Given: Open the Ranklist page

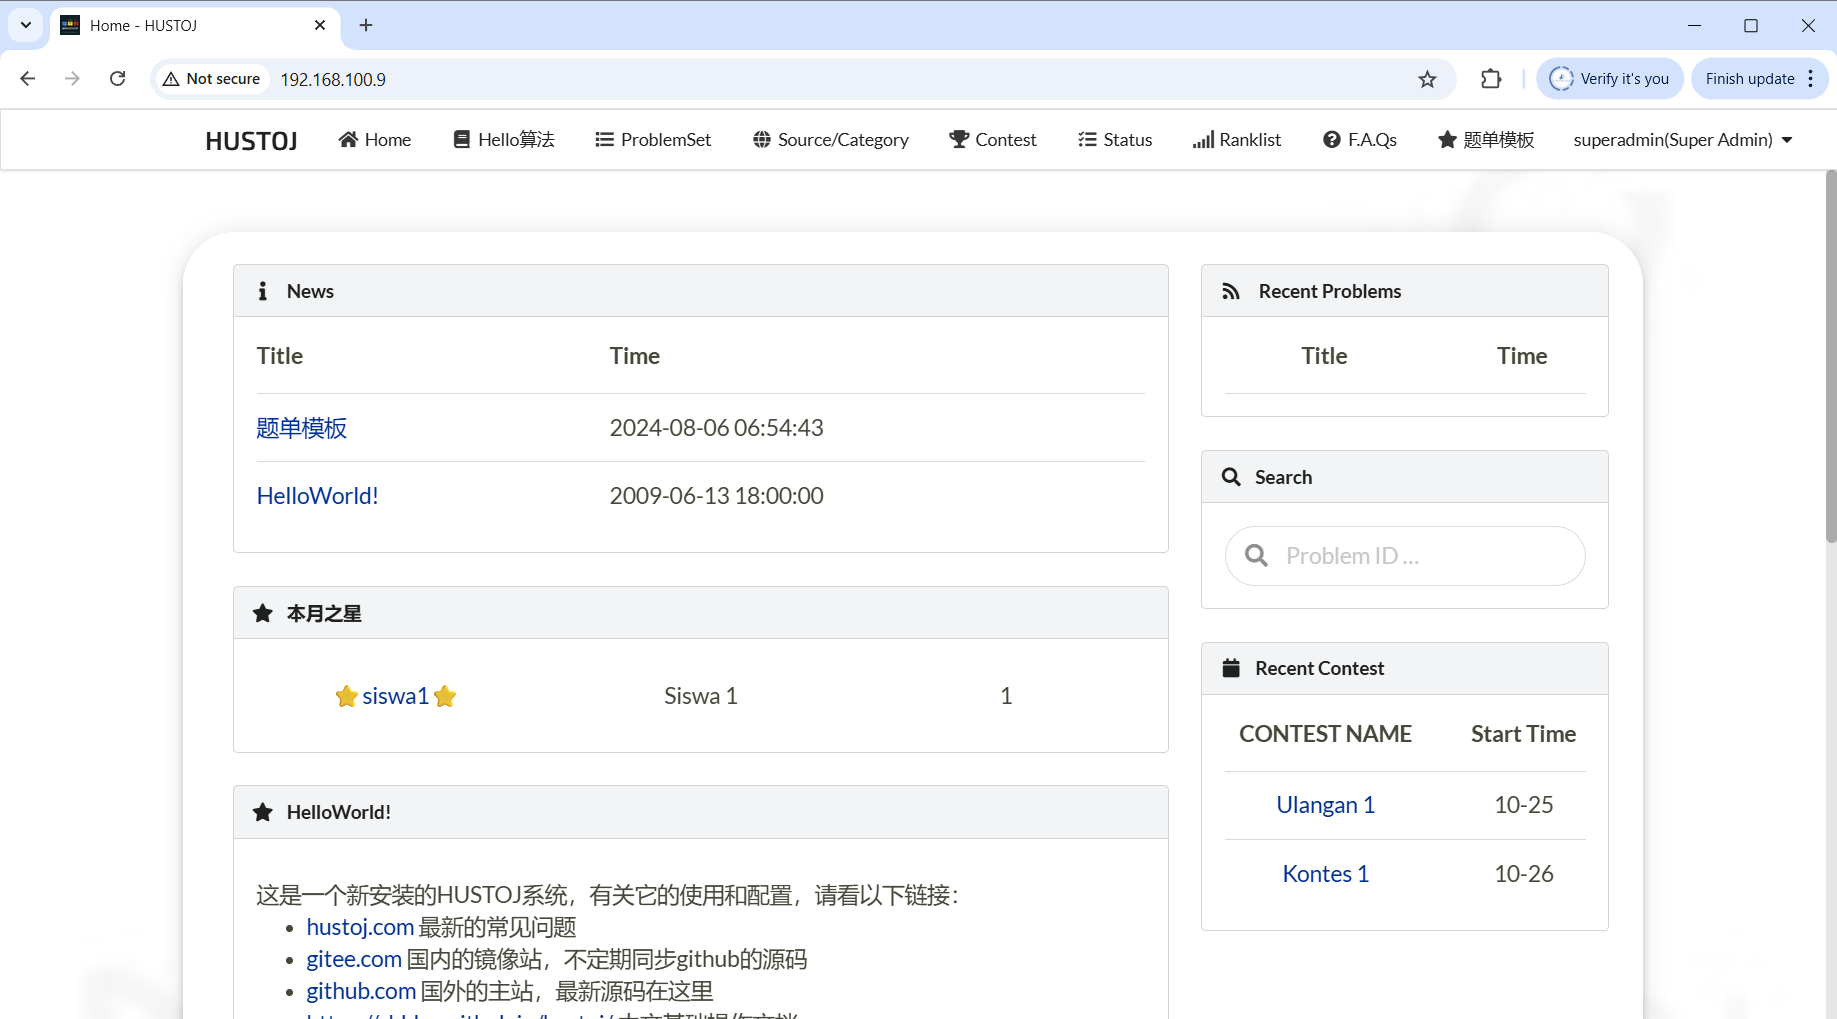Looking at the screenshot, I should [1237, 140].
